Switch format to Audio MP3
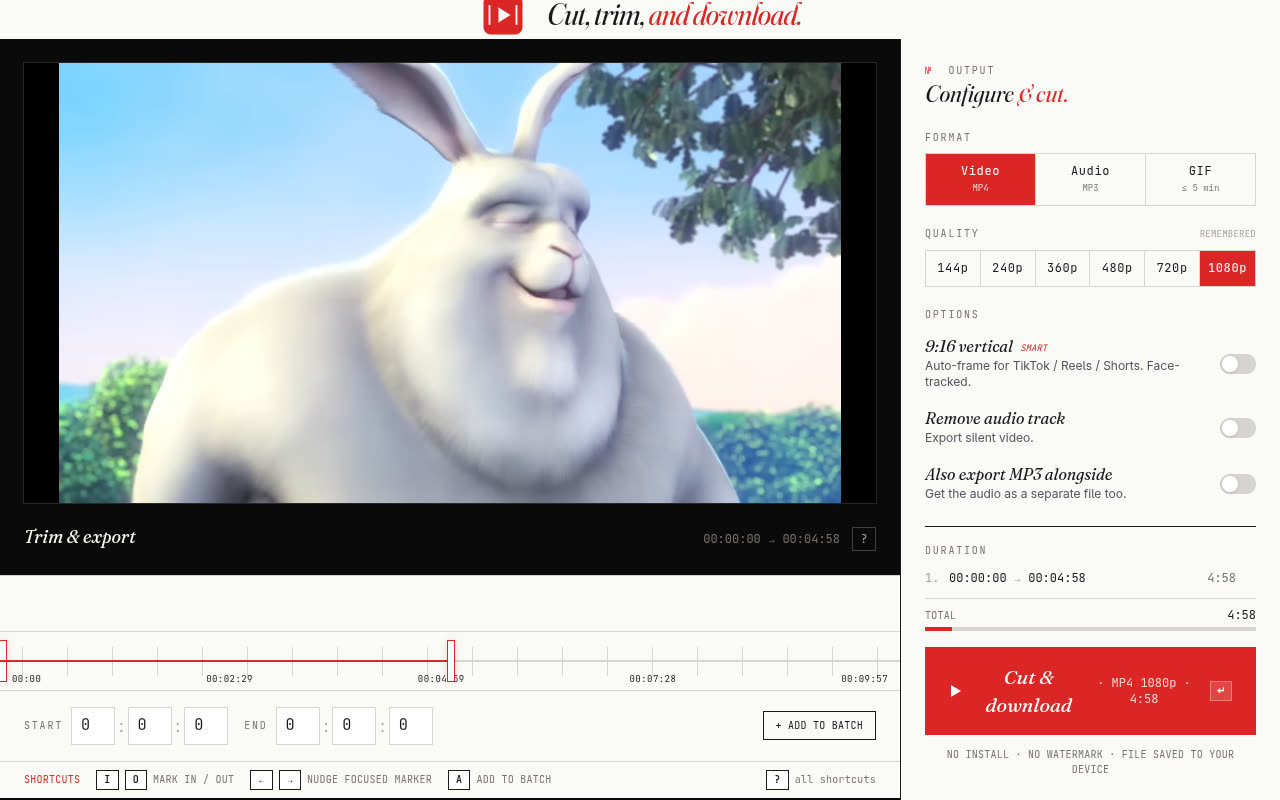This screenshot has height=800, width=1280. pos(1090,179)
